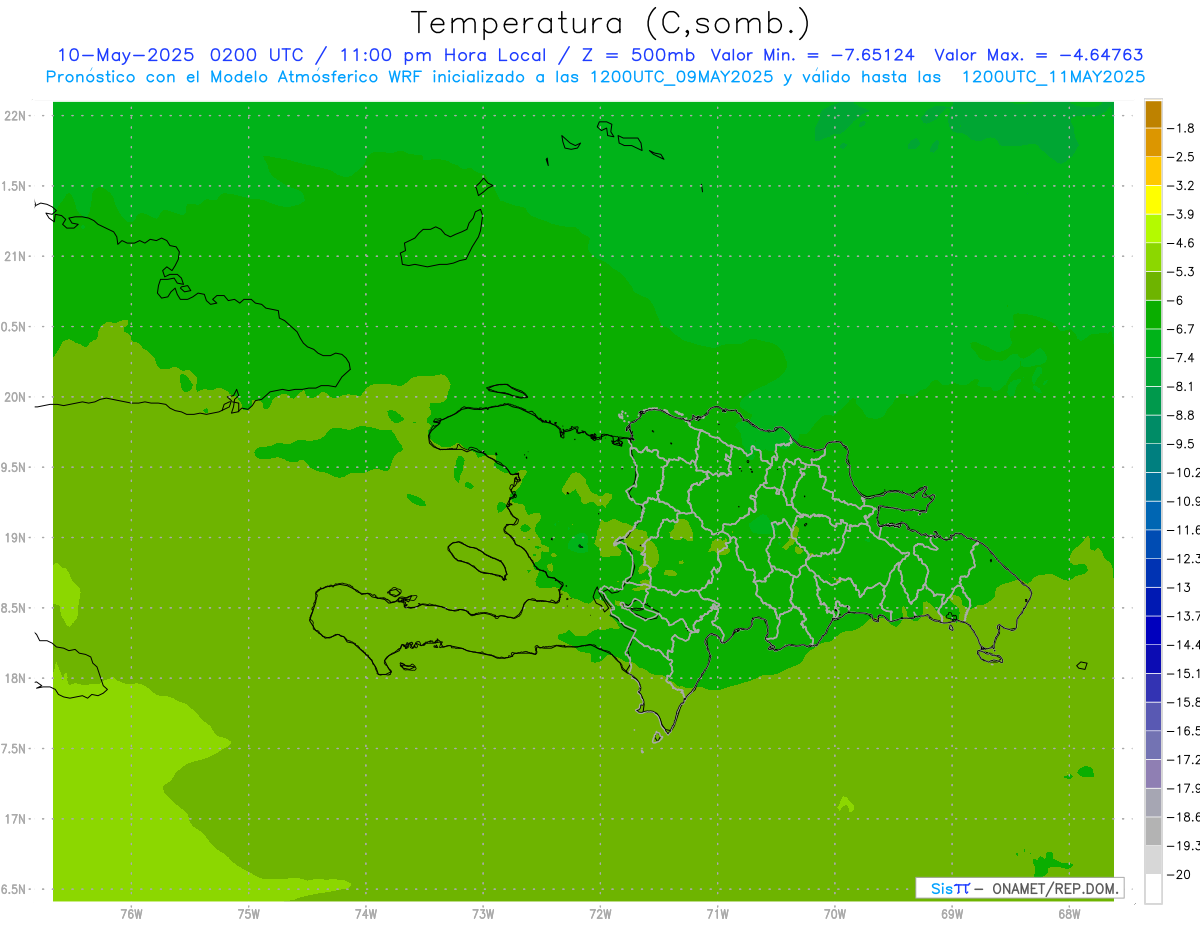The height and width of the screenshot is (927, 1200).
Task: Pick the purple swatch between -17.2 and -17.9
Action: [x=1153, y=774]
